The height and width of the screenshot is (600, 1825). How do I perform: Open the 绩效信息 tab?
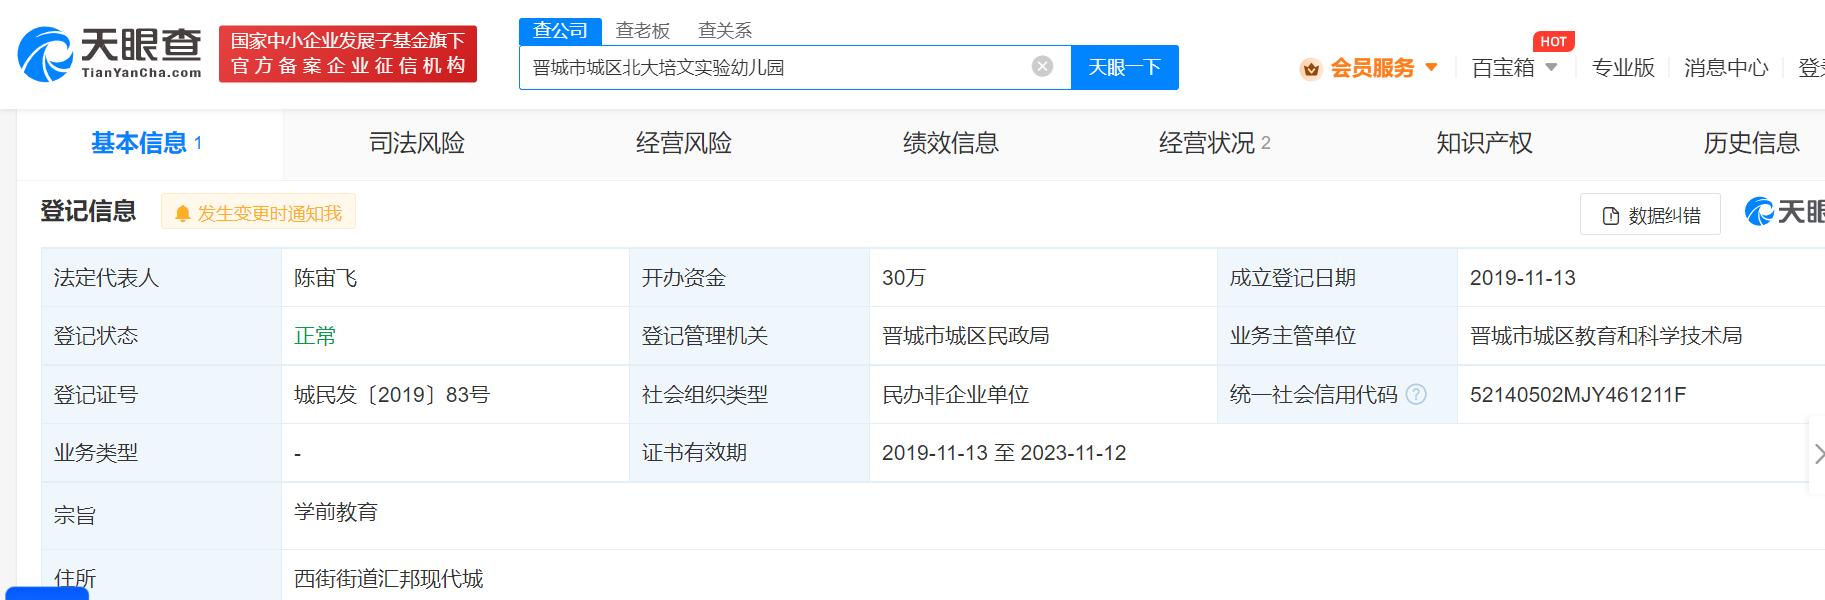(x=951, y=144)
